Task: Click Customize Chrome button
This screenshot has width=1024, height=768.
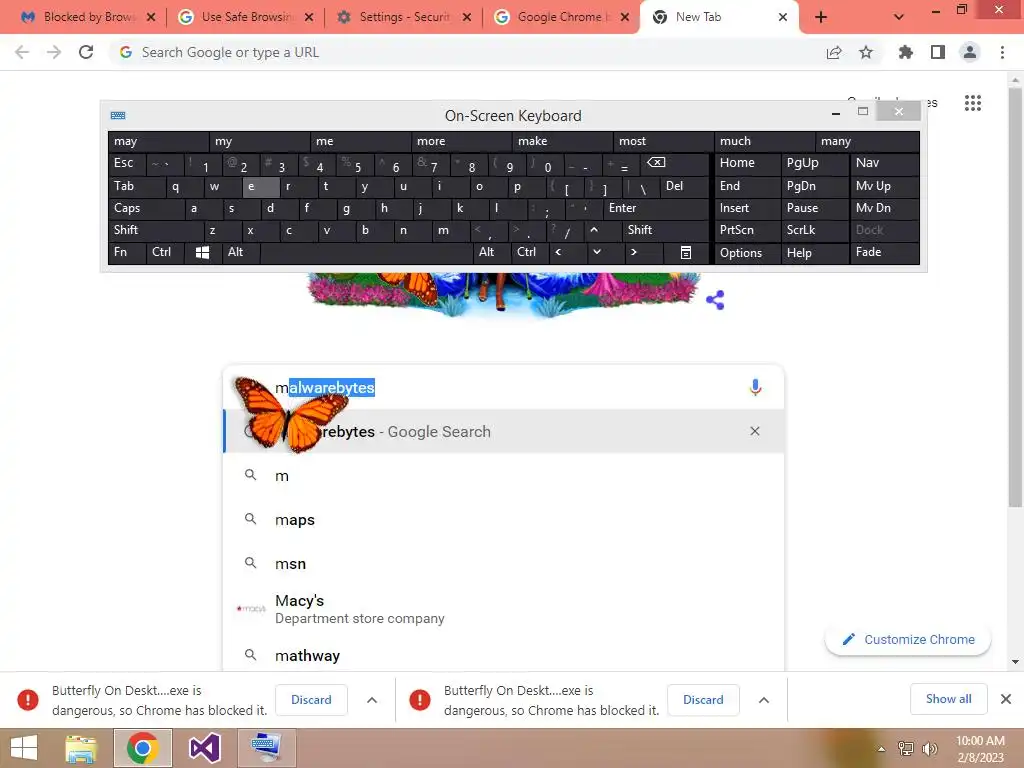Action: [x=908, y=639]
